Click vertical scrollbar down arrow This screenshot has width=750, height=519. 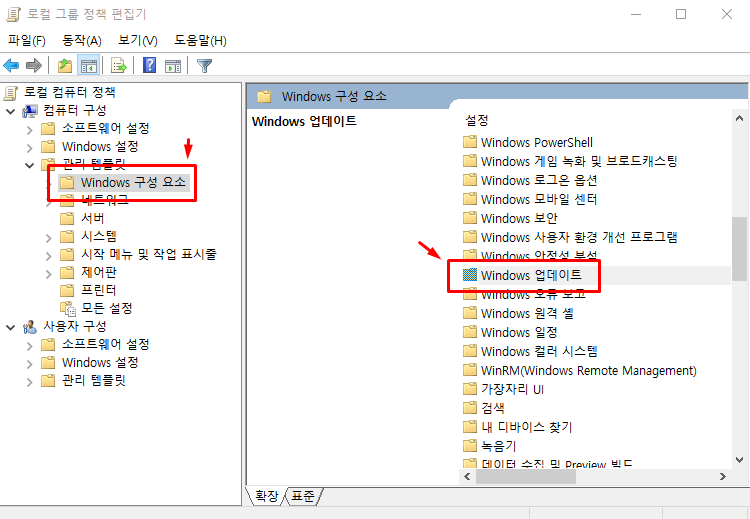pos(739,460)
